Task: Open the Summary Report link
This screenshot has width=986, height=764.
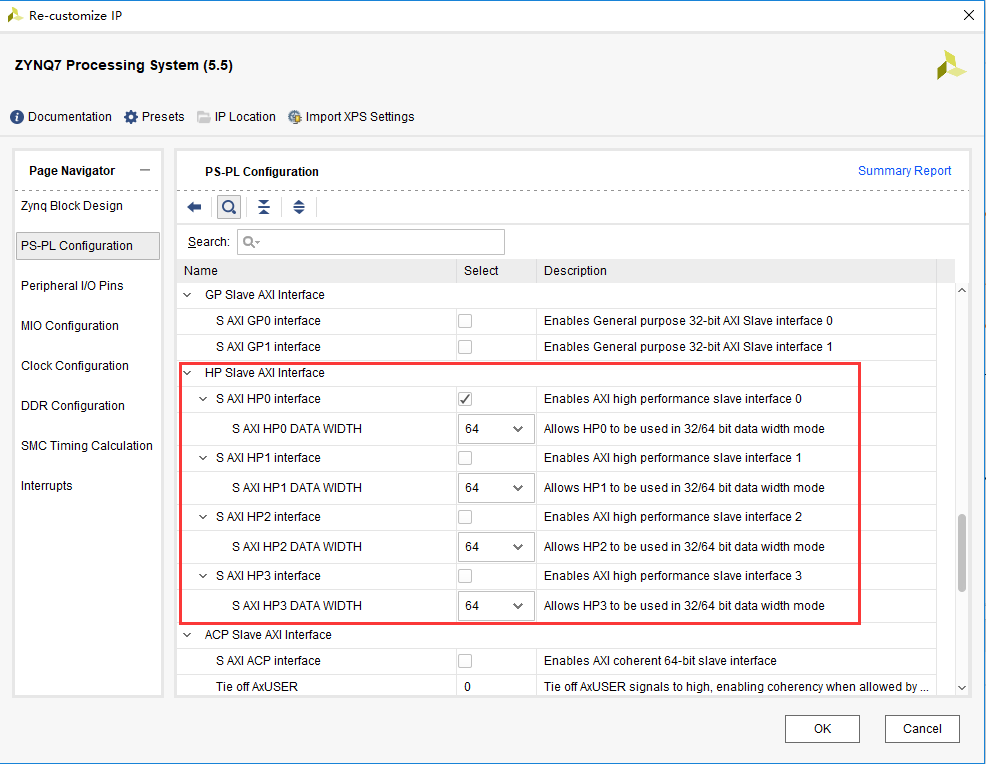Action: (904, 171)
